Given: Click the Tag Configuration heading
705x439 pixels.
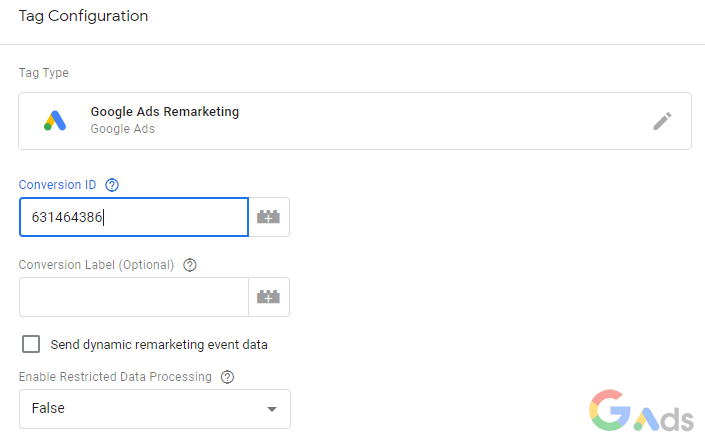Looking at the screenshot, I should tap(83, 16).
